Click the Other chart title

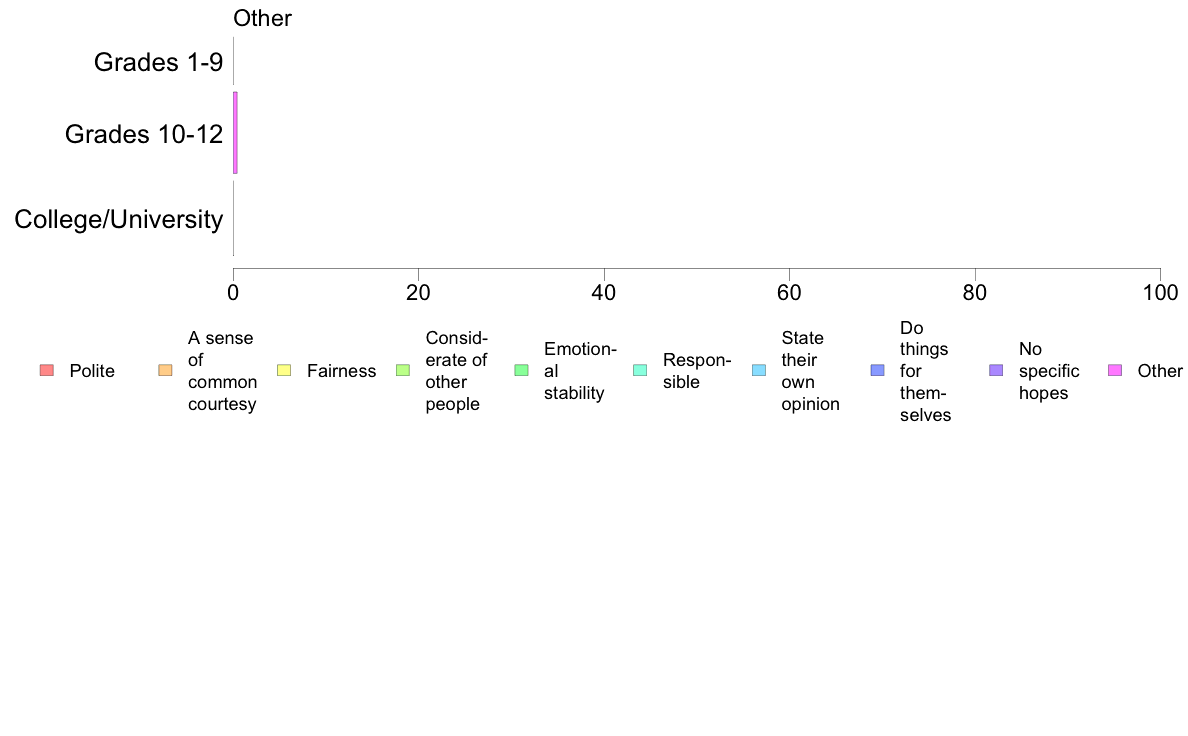click(x=262, y=18)
